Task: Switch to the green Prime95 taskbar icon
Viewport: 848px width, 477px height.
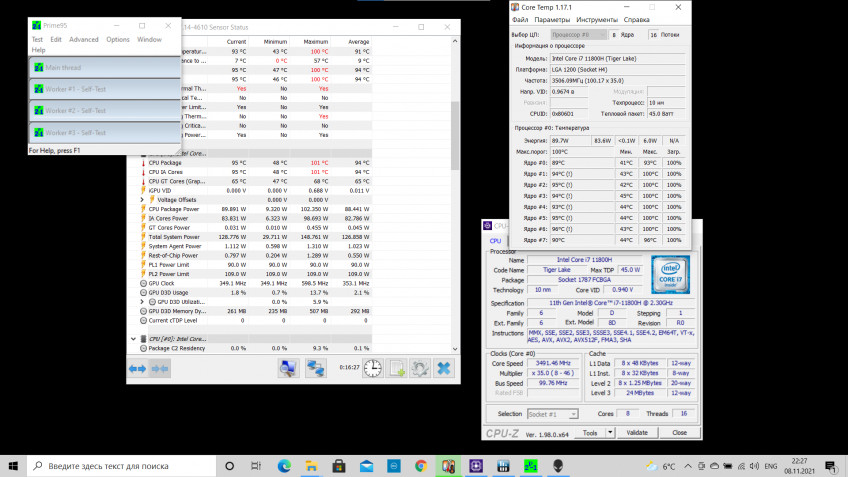Action: point(531,466)
